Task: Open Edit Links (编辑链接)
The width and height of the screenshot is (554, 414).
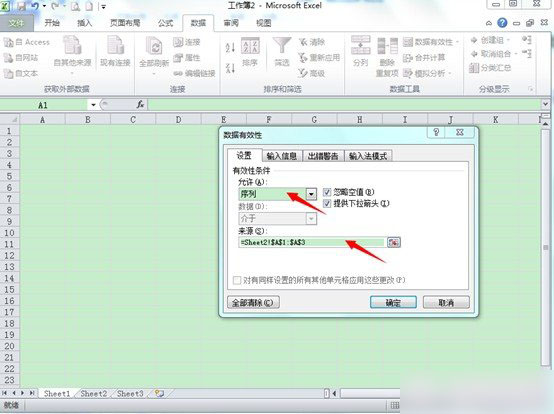Action: [194, 73]
